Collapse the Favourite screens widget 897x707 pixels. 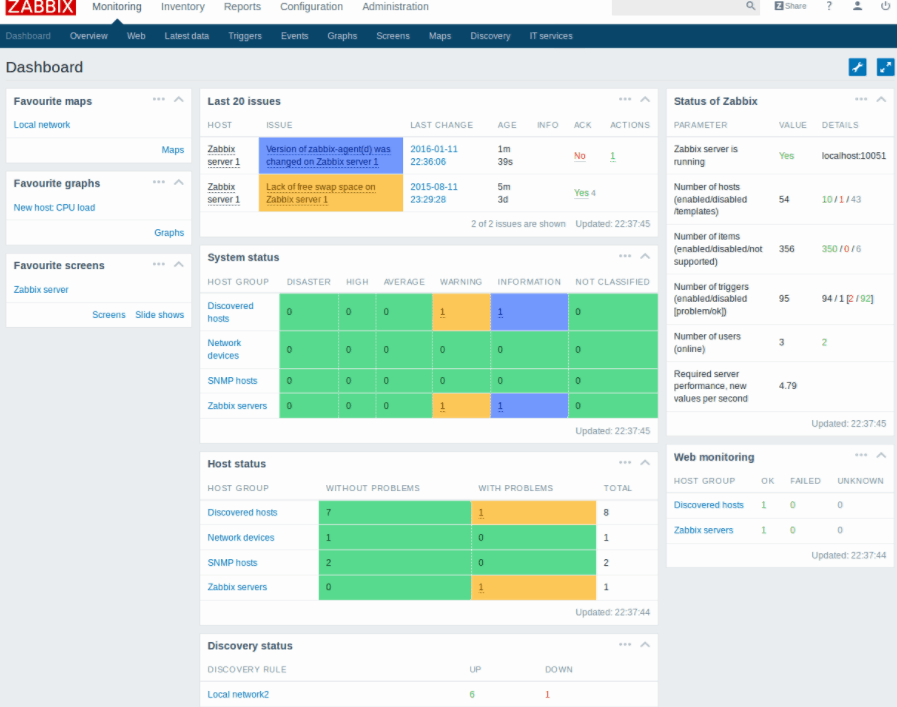178,264
